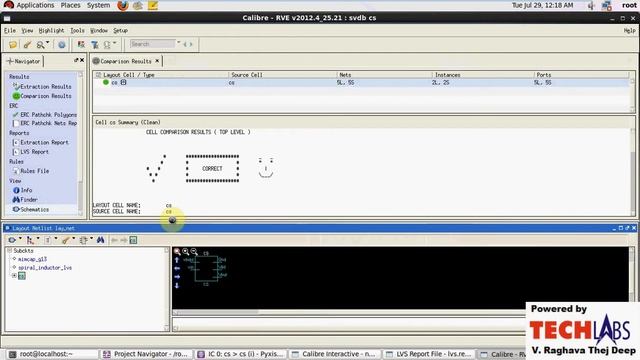This screenshot has height=360, width=640.
Task: Open Rules File in Navigator
Action: coord(31,171)
